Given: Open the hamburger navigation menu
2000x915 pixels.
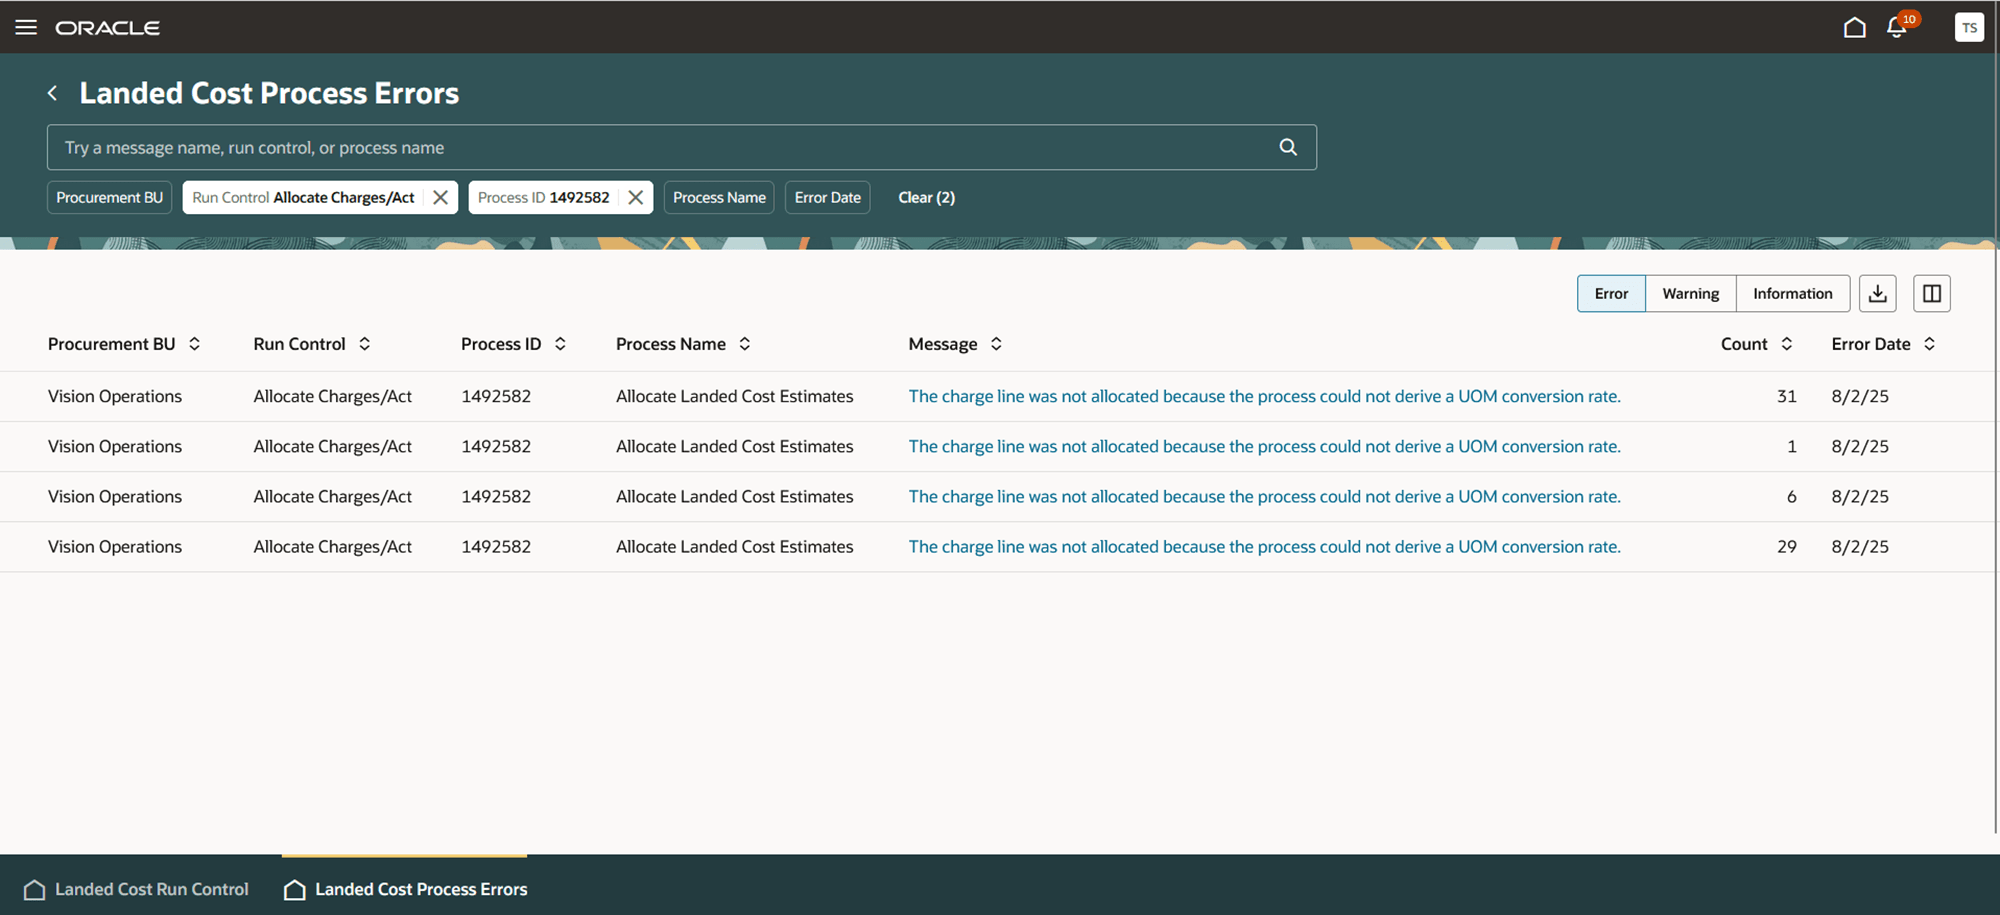Looking at the screenshot, I should (26, 27).
